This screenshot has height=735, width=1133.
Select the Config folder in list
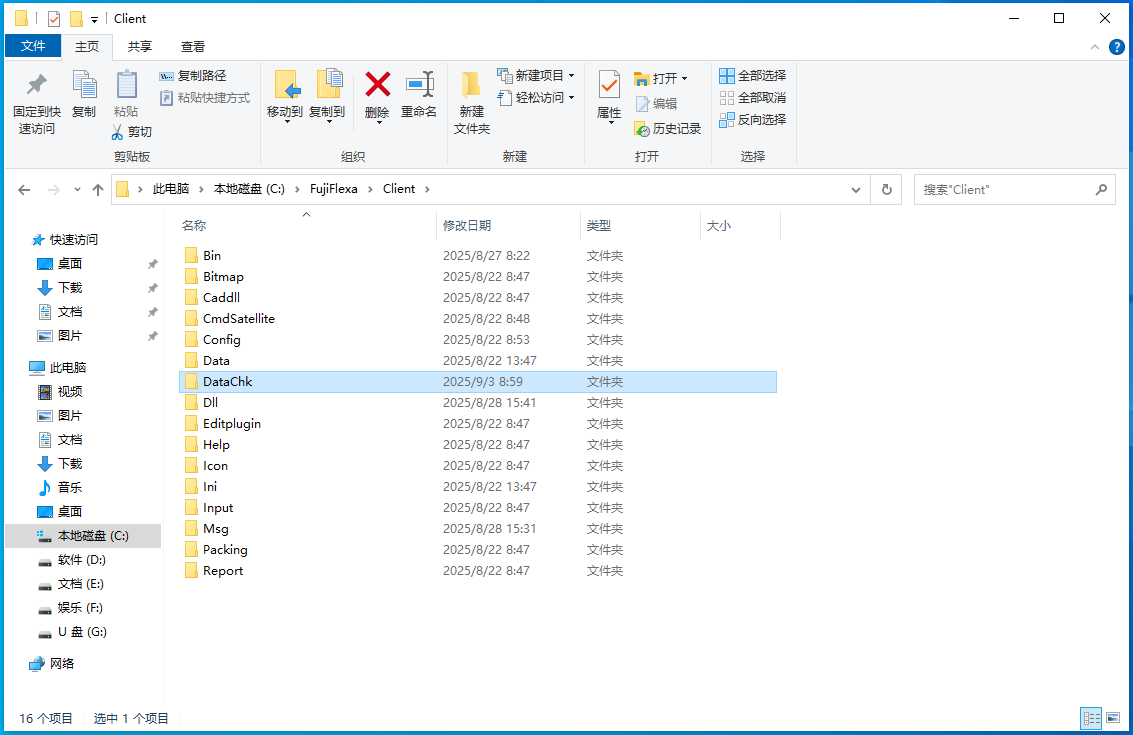[x=221, y=339]
